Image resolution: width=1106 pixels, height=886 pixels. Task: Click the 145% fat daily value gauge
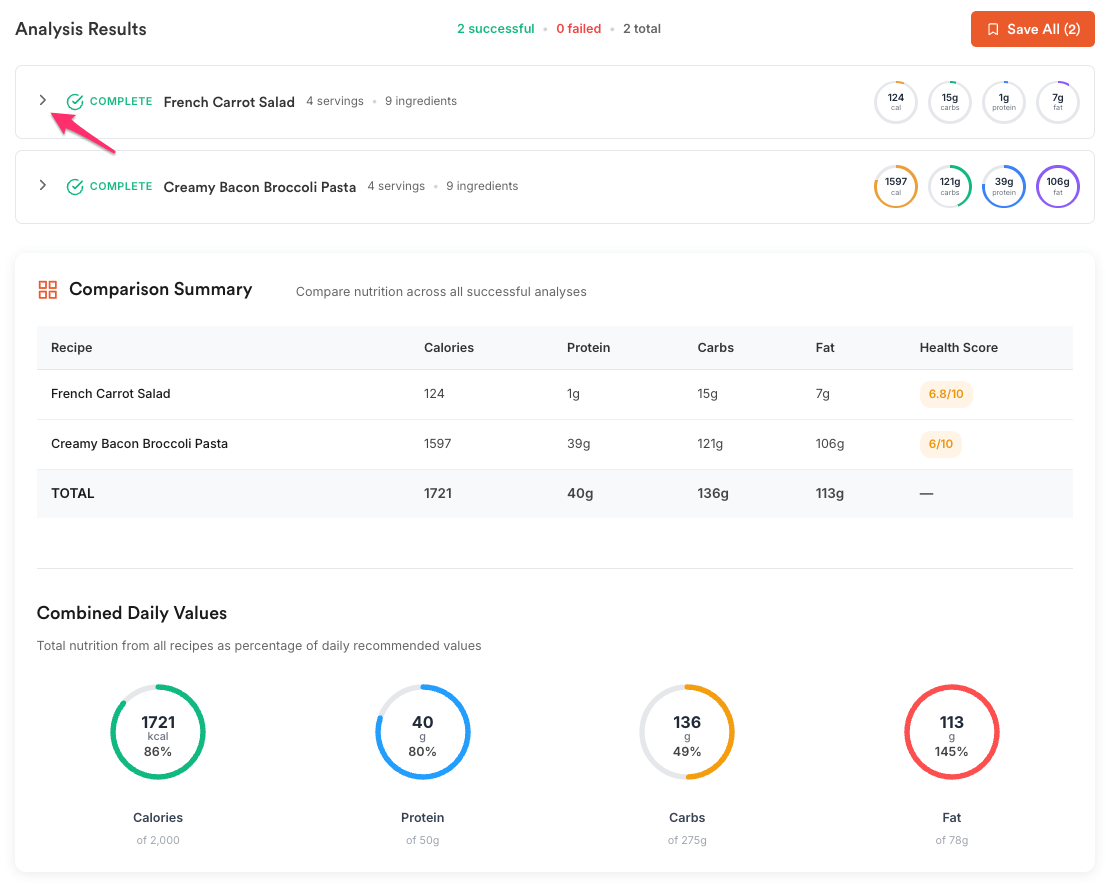pyautogui.click(x=951, y=732)
